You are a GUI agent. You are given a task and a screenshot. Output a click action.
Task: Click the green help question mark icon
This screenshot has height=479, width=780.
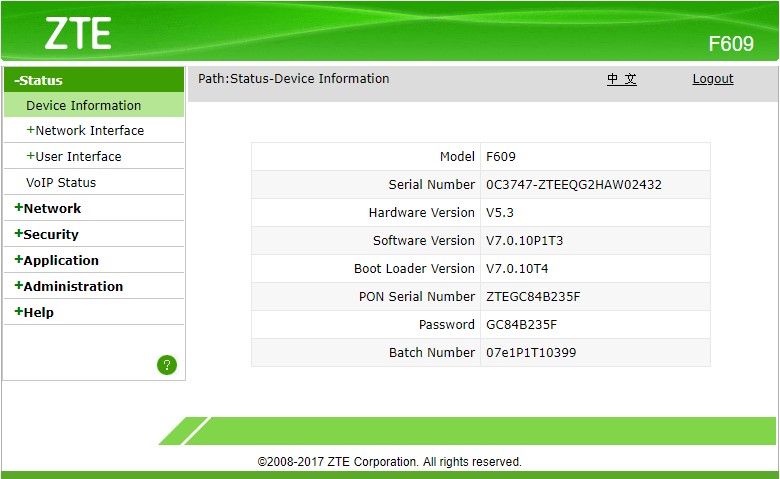(167, 365)
